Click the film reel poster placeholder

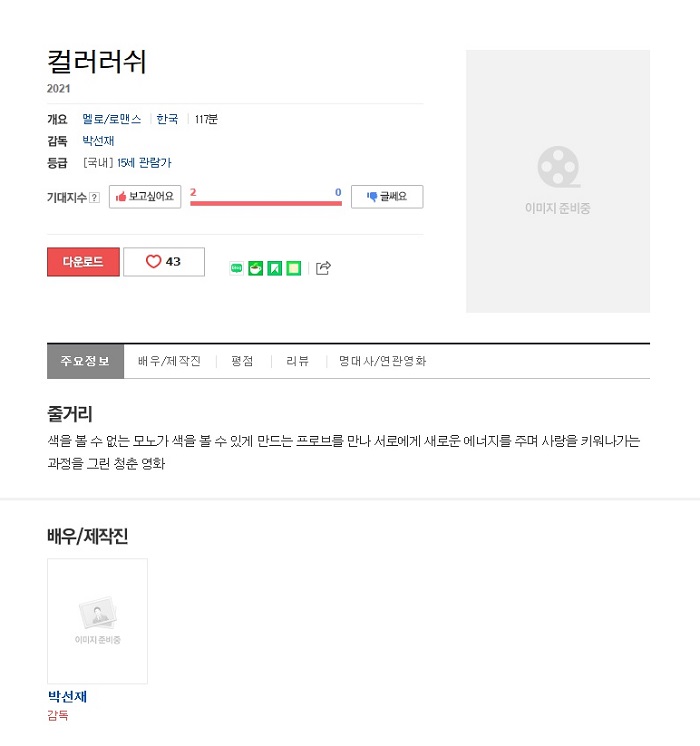pos(558,181)
